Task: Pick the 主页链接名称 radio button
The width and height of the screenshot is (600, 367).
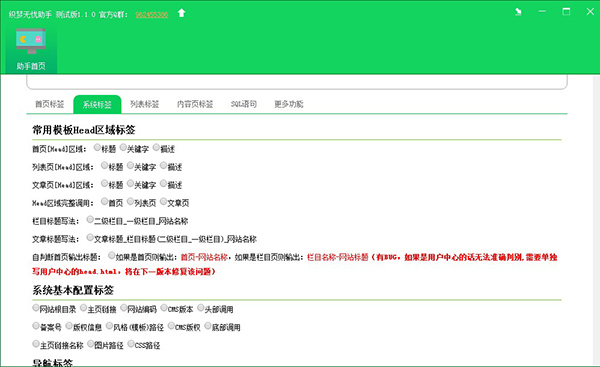Action: coord(36,344)
